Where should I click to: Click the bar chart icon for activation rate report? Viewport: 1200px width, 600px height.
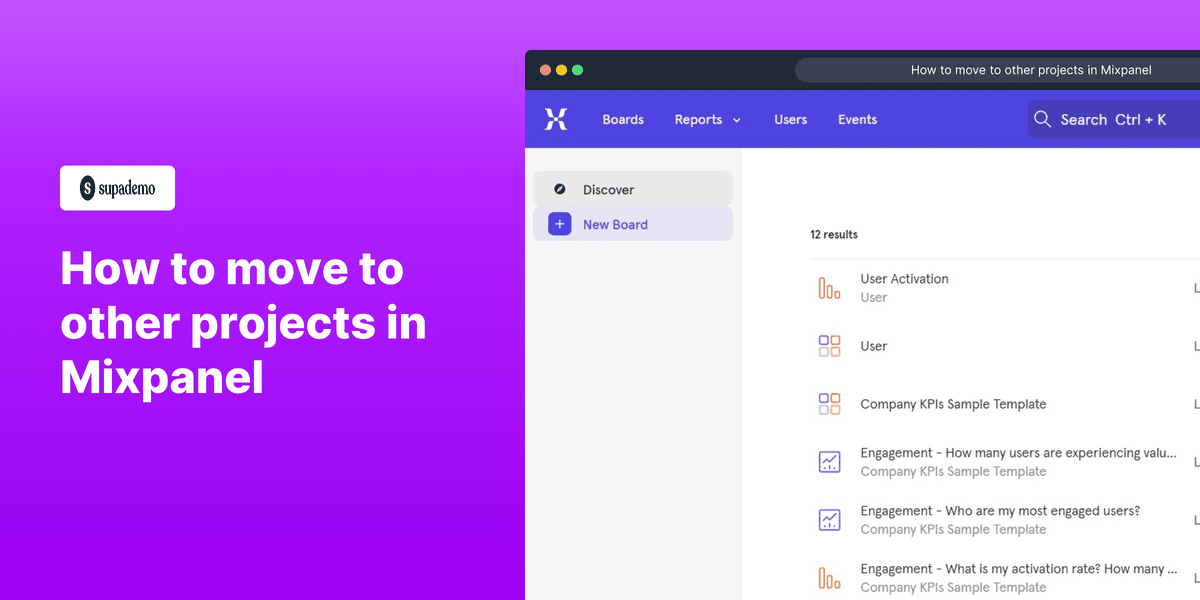(x=829, y=577)
